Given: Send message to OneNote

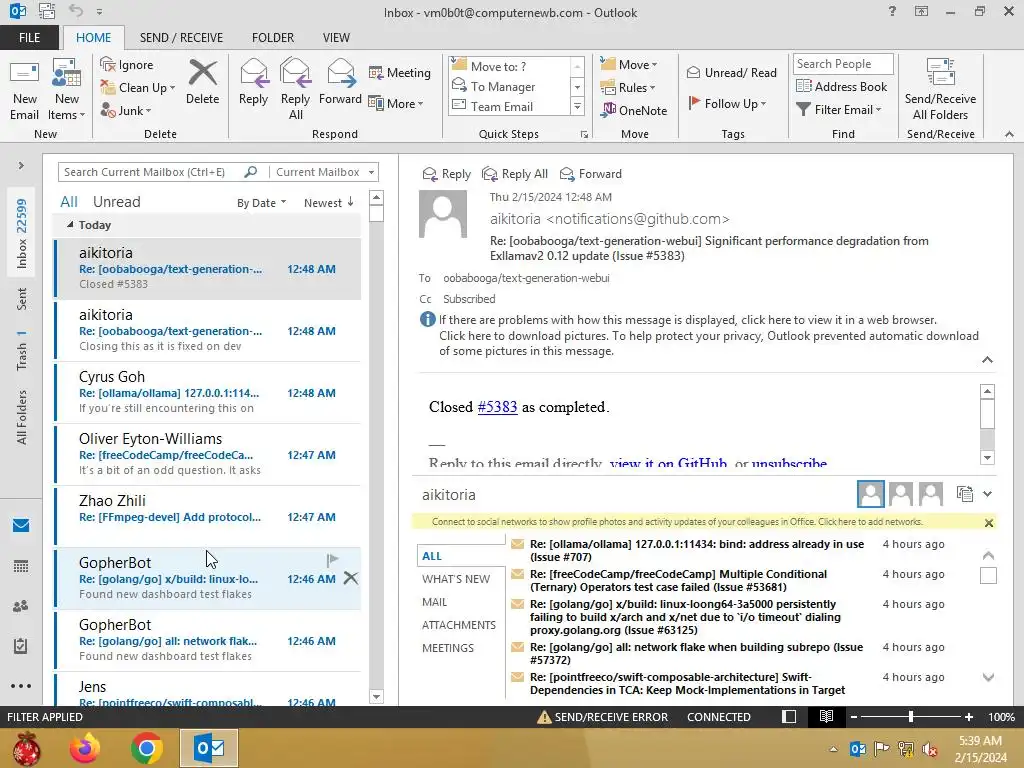Looking at the screenshot, I should pos(634,110).
